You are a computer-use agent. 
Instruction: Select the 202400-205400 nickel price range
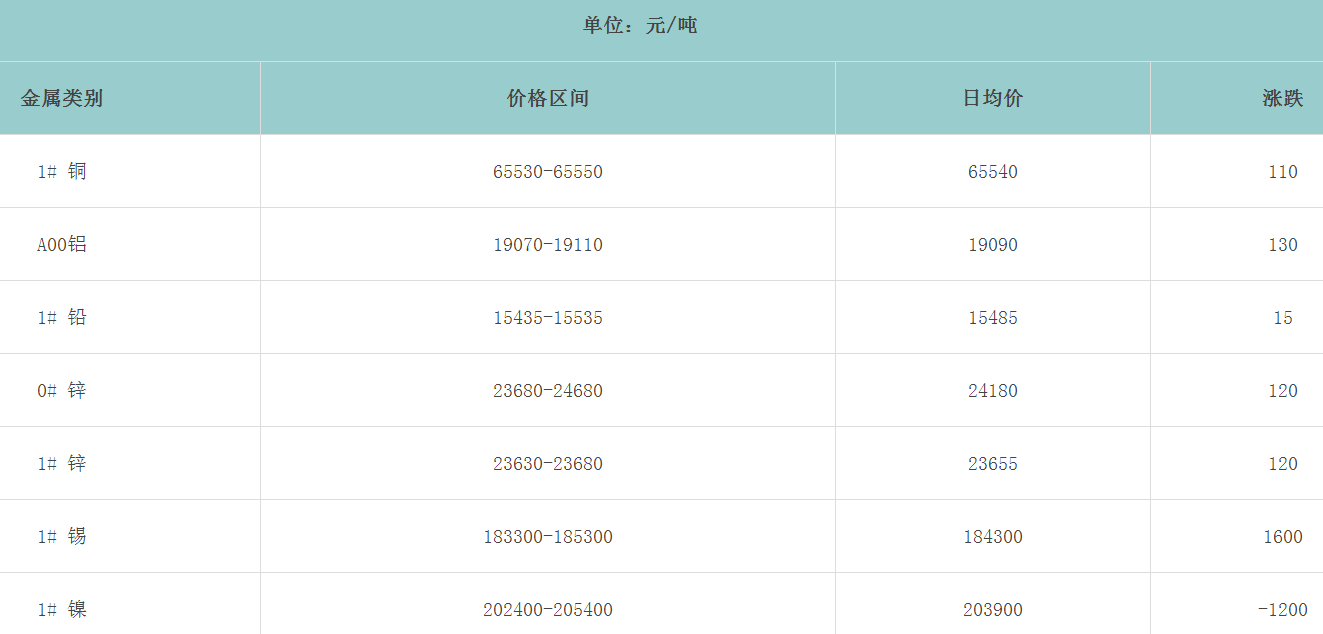548,610
